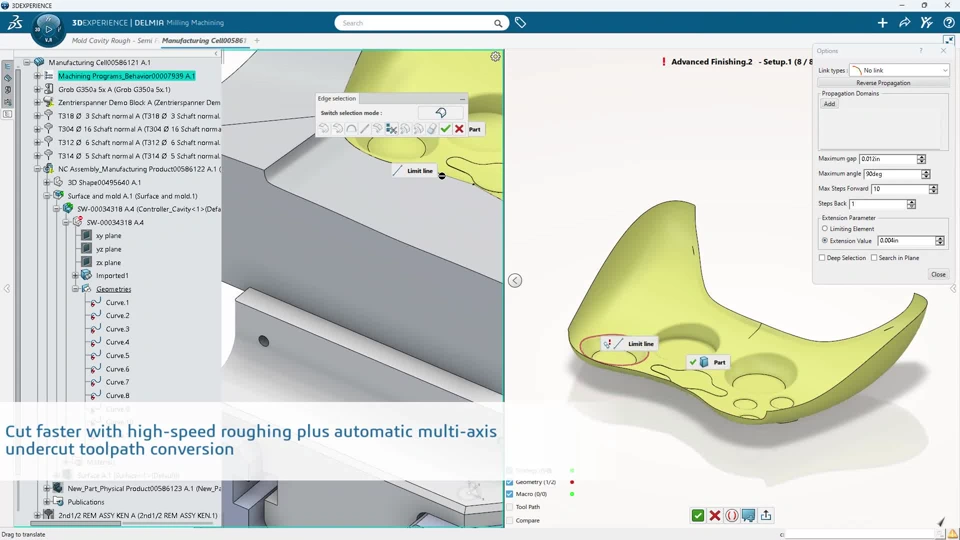
Task: Collapse the Geometries tree node
Action: (75, 289)
